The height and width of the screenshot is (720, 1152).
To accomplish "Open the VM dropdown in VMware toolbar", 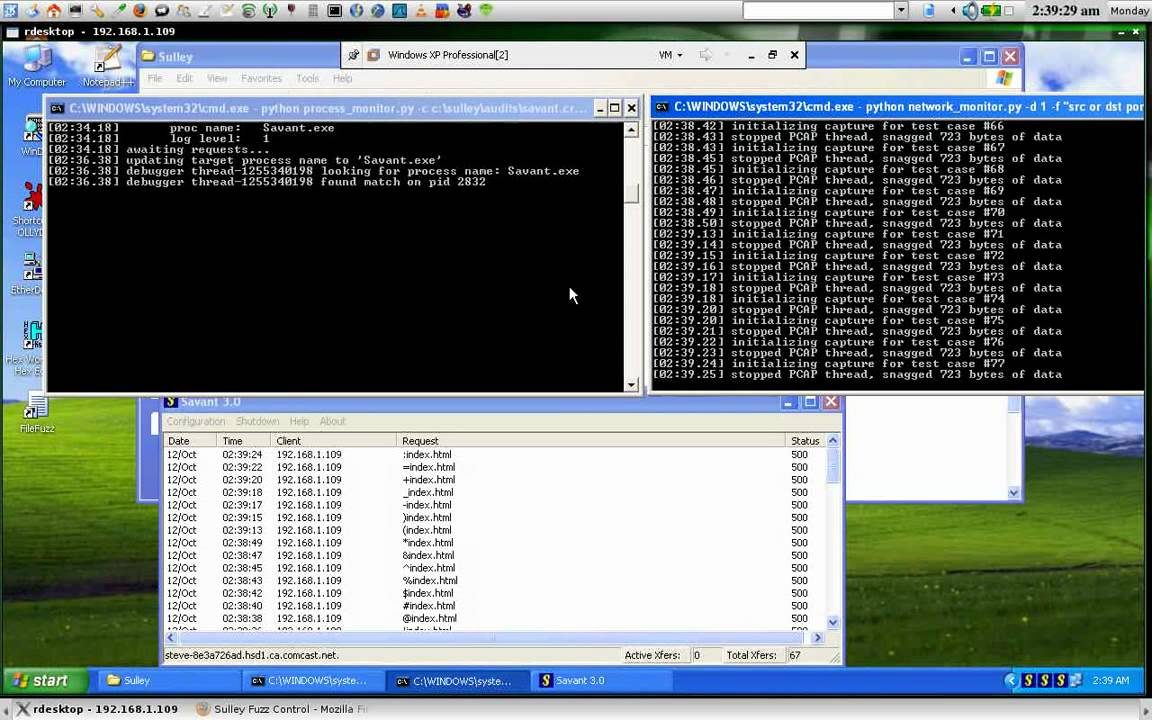I will click(x=670, y=55).
